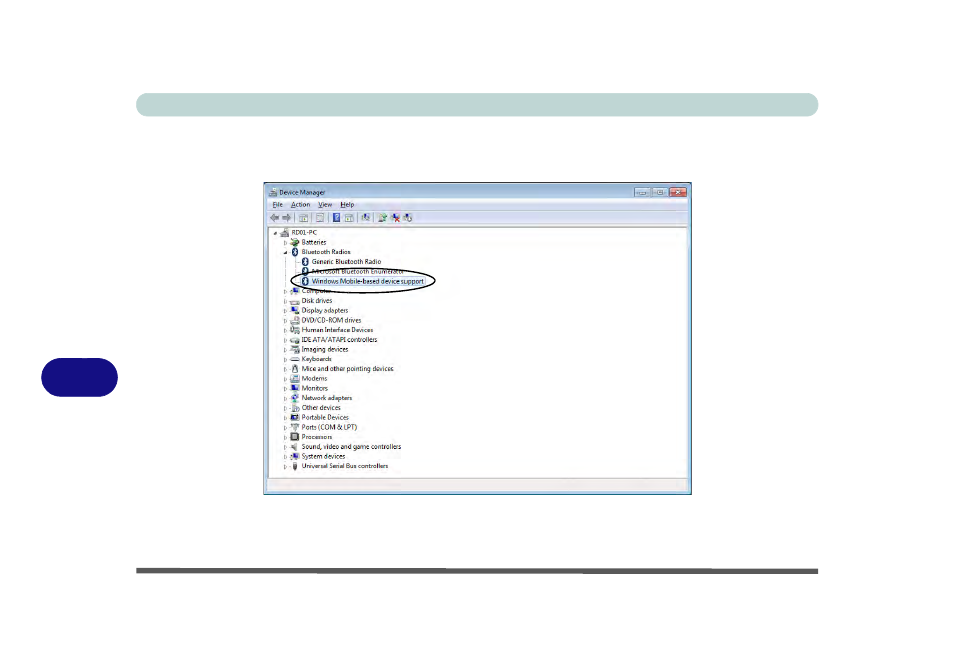This screenshot has width=954, height=672.
Task: Open the Help menu
Action: 347,205
